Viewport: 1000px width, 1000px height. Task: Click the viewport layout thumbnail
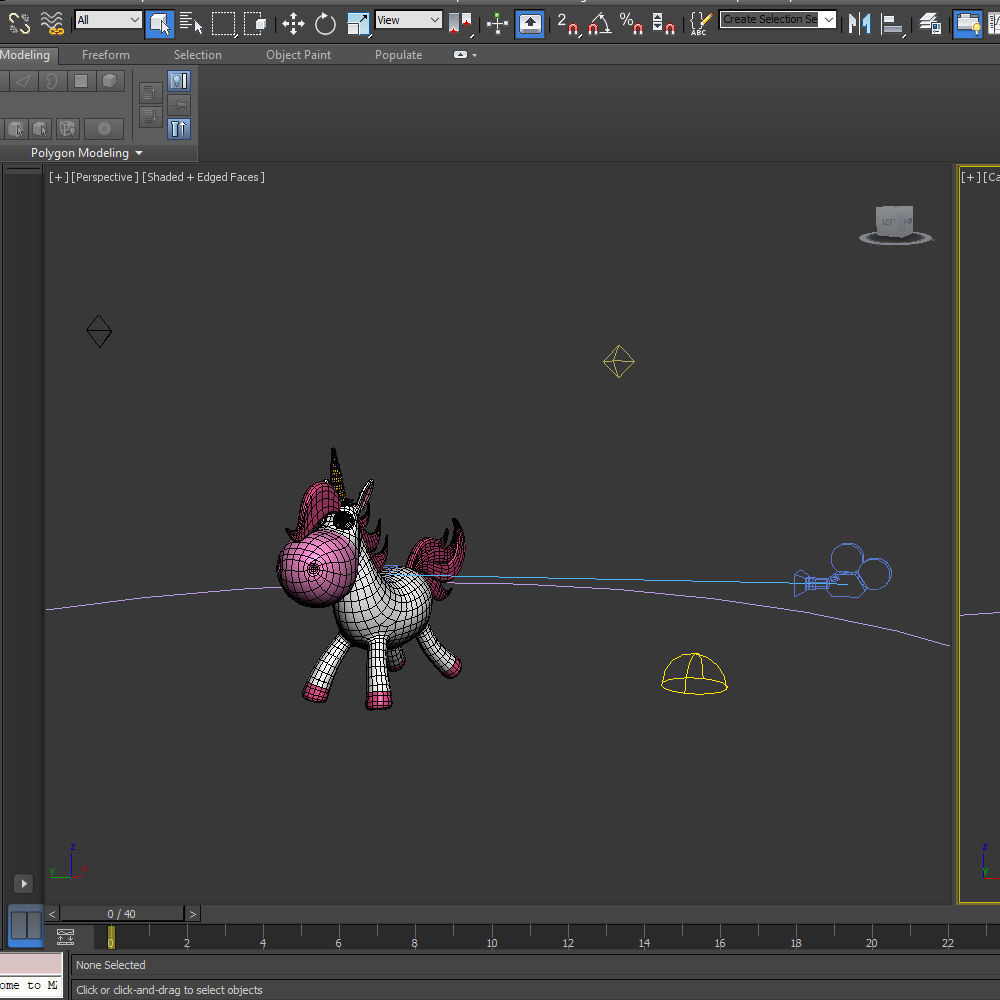[x=26, y=925]
